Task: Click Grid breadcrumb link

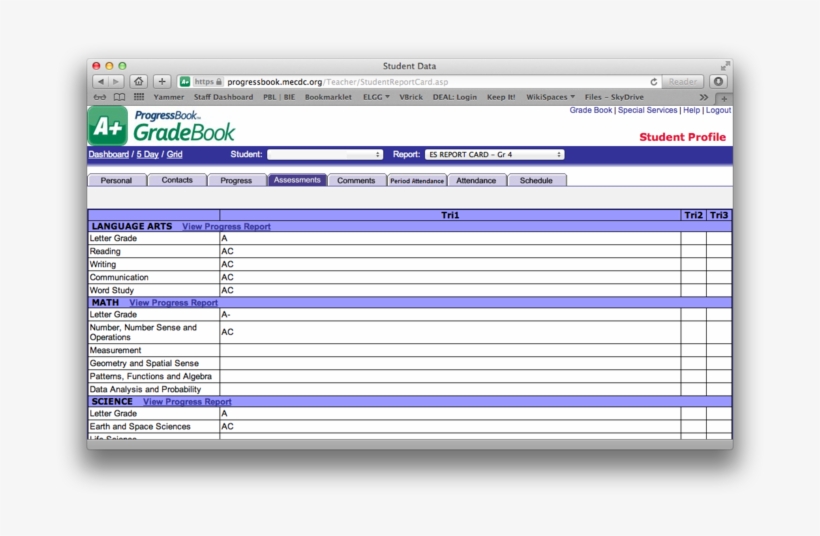Action: pos(175,154)
